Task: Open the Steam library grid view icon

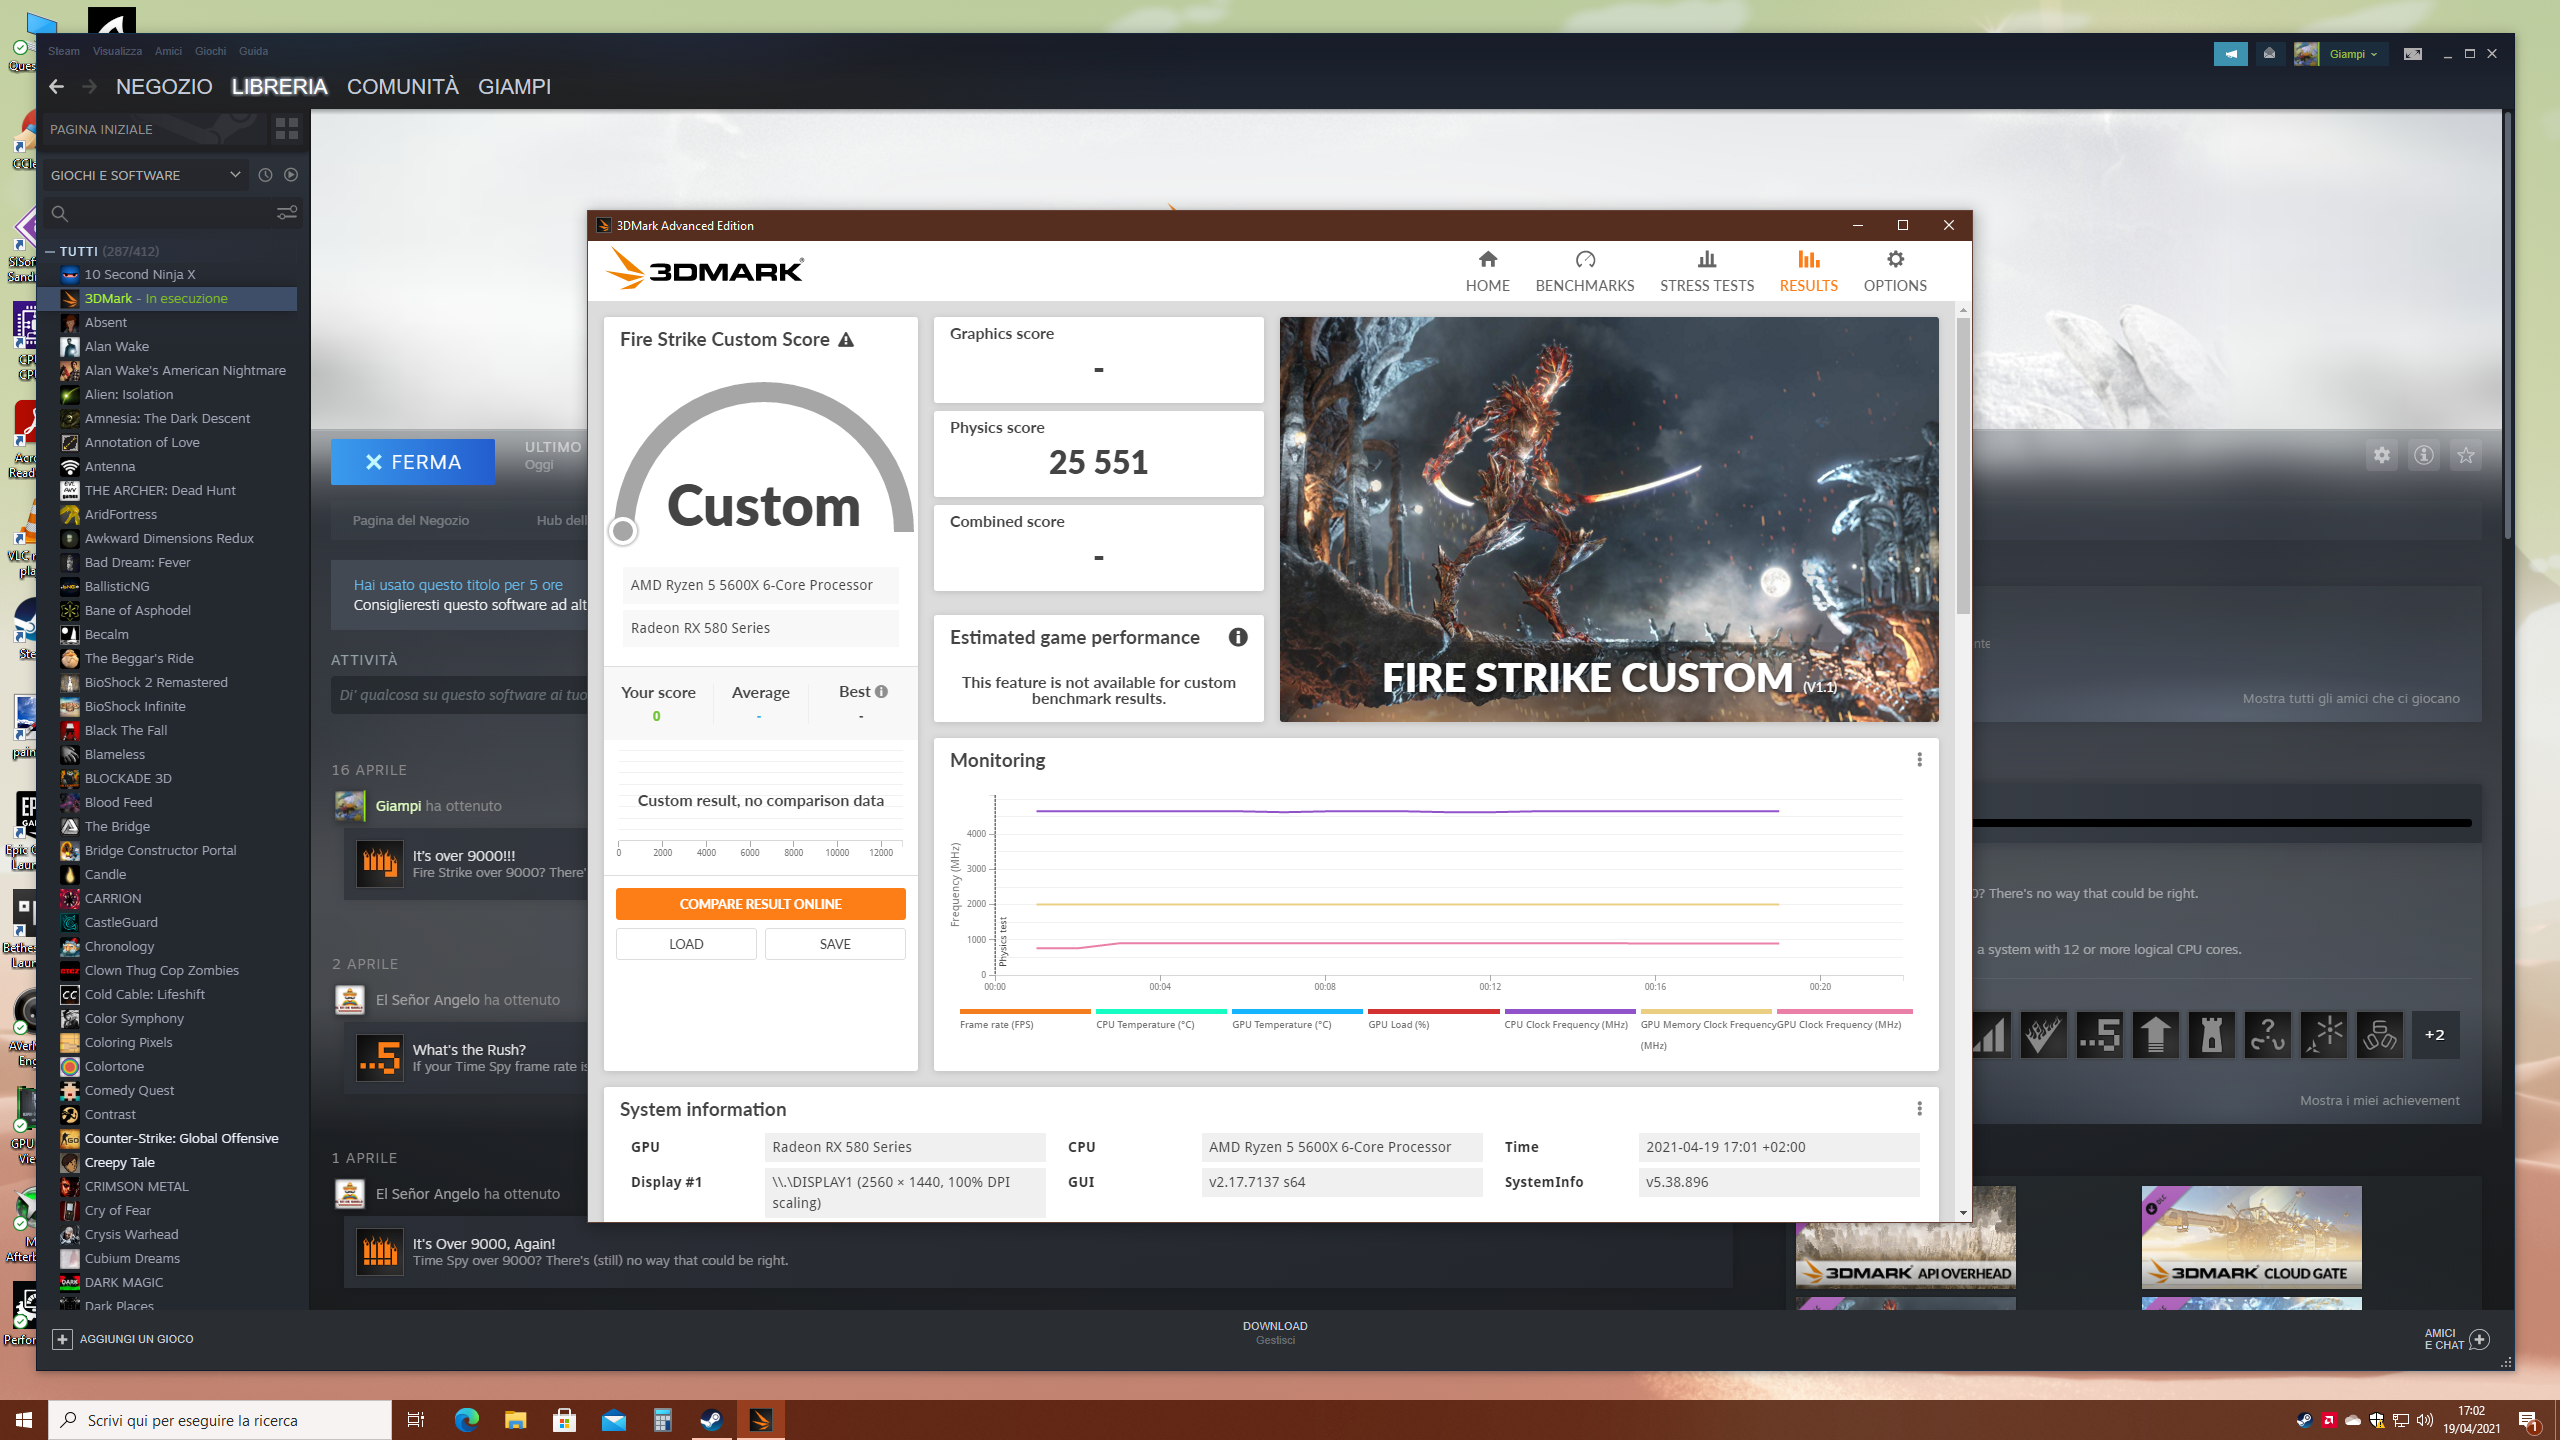Action: click(287, 129)
